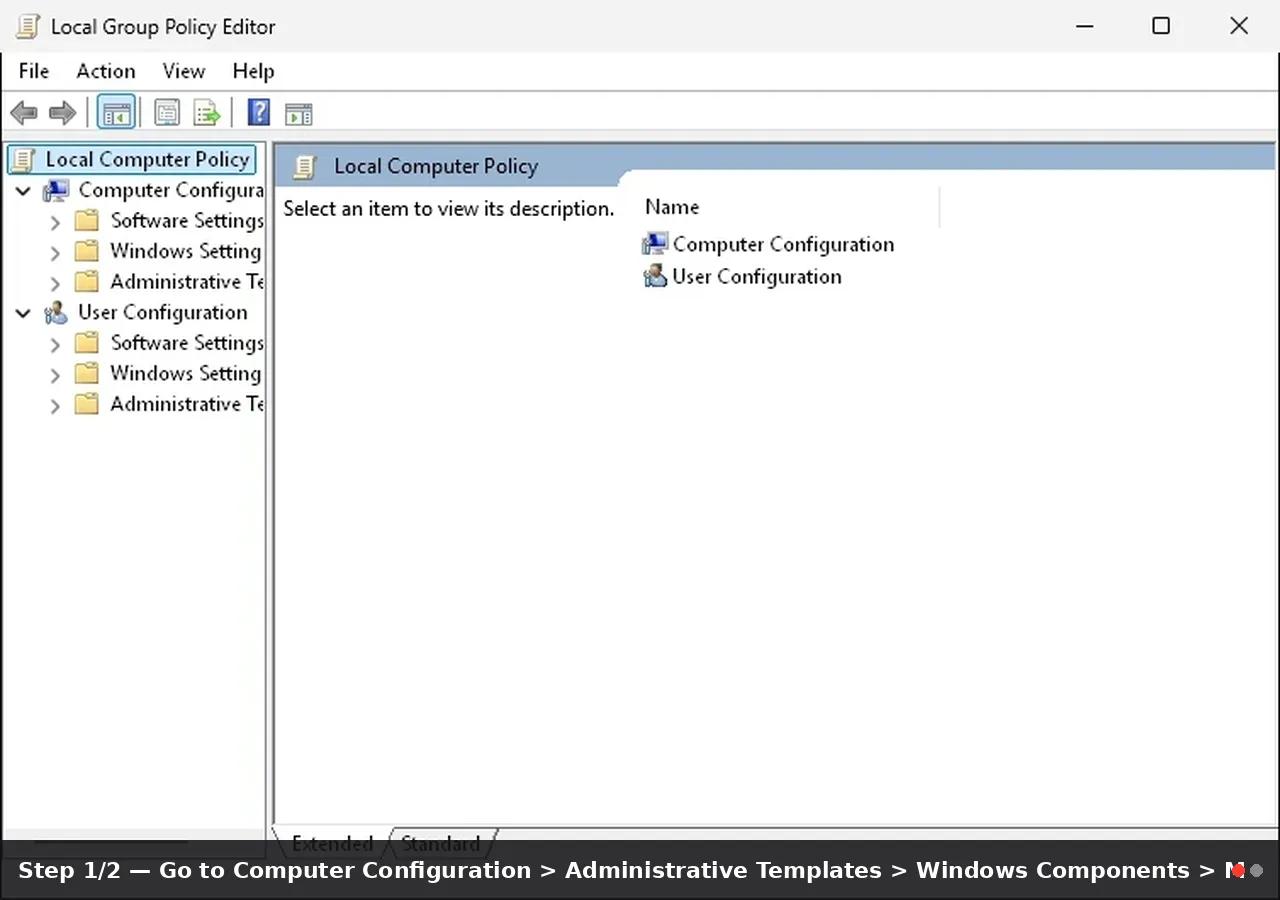This screenshot has height=900, width=1280.
Task: Expand Administrative Templates under Computer Configuration
Action: 55,283
